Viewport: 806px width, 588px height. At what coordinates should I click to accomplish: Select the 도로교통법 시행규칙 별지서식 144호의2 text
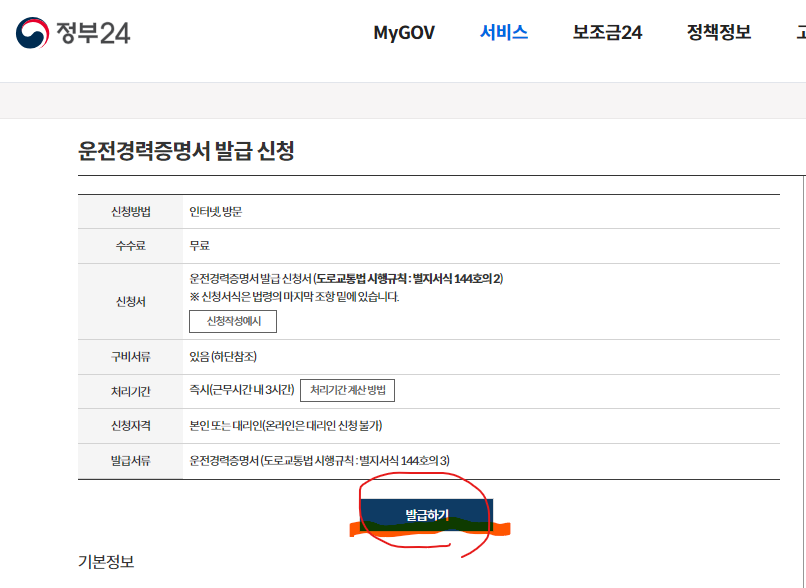coord(408,279)
